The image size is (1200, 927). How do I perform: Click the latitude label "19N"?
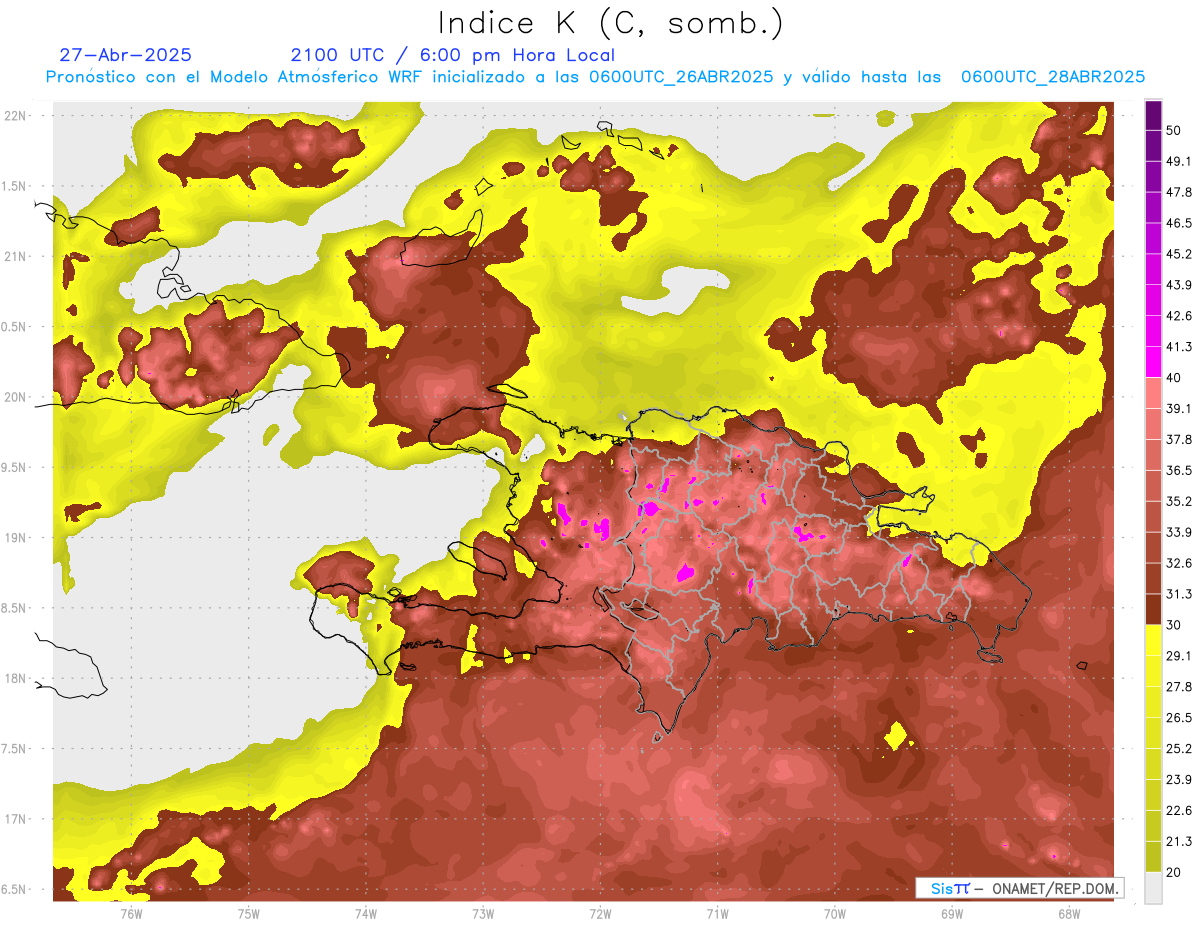tap(17, 537)
